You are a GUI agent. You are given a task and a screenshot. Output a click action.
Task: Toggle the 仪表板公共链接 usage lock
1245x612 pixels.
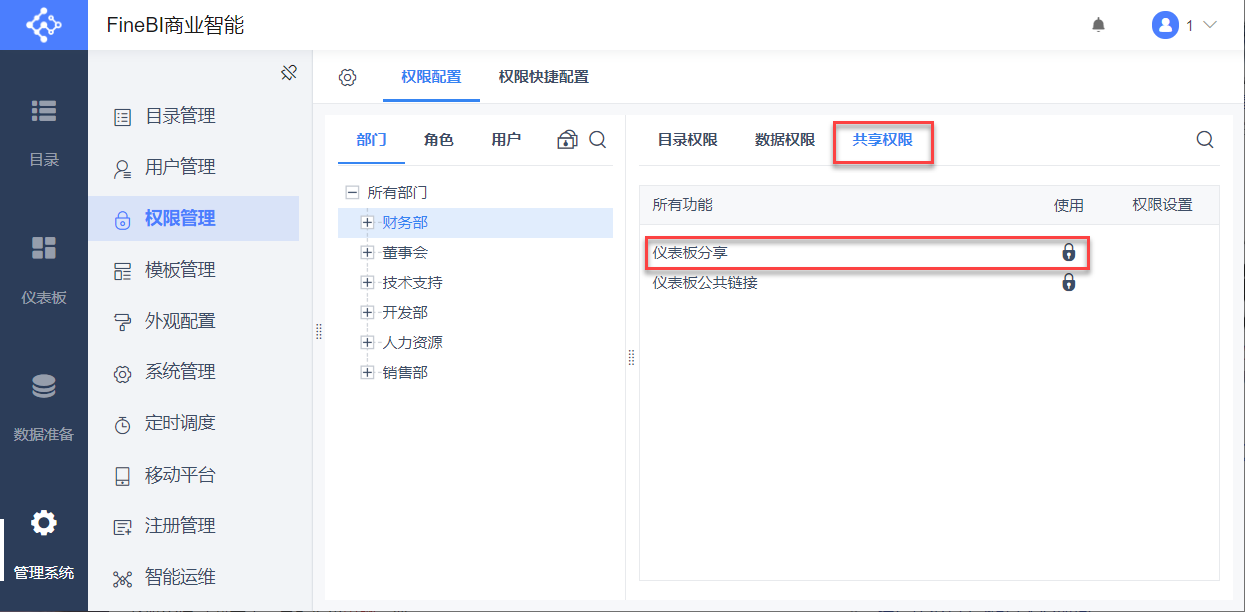pos(1068,283)
